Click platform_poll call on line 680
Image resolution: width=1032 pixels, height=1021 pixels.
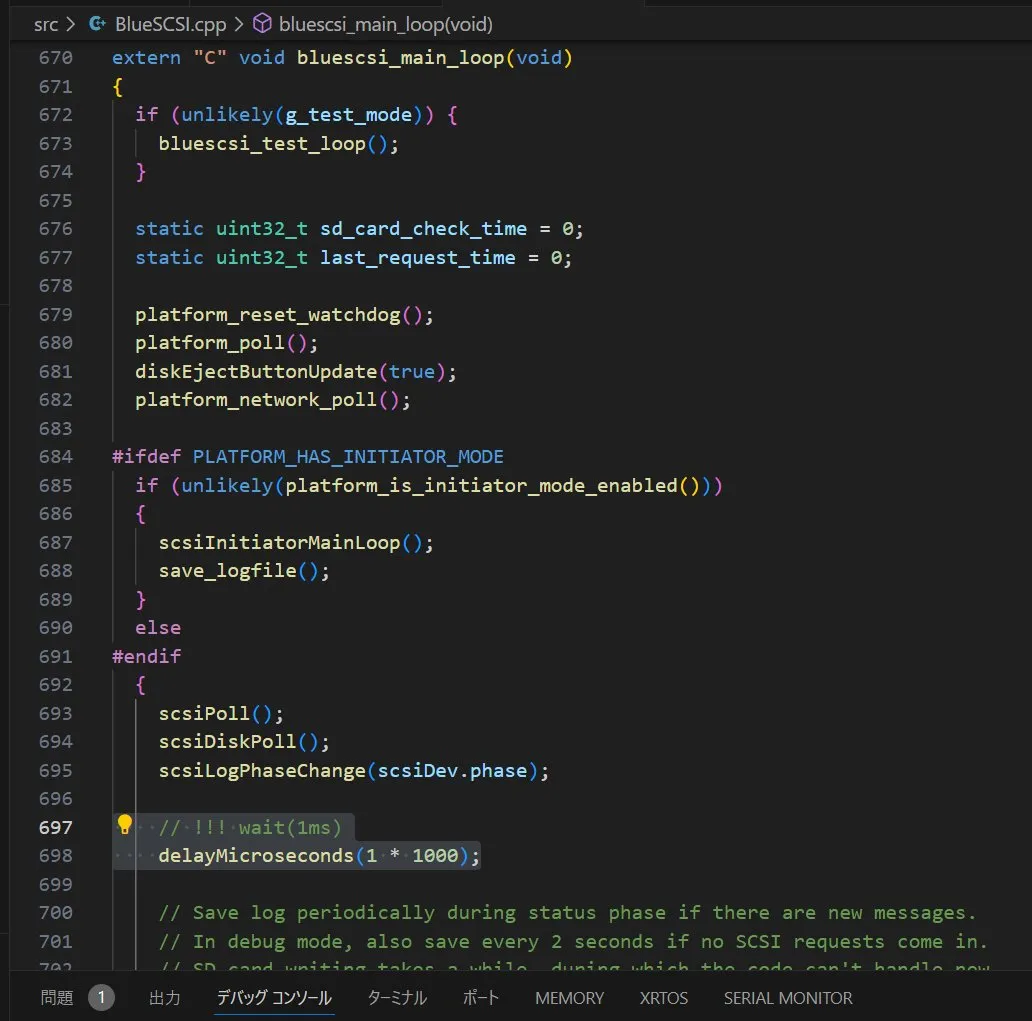pos(210,343)
